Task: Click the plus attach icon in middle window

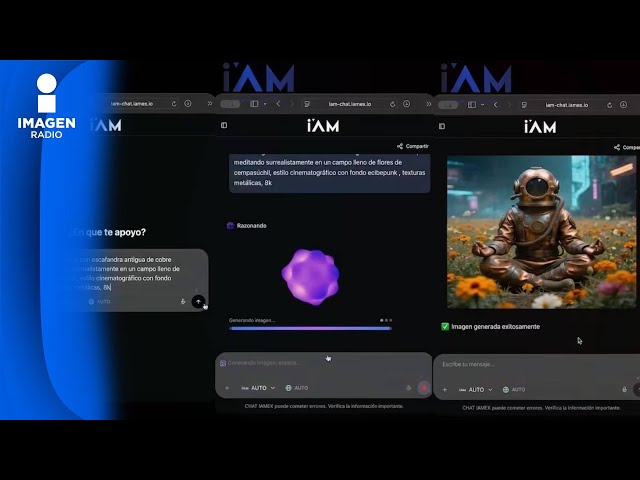Action: click(x=227, y=388)
